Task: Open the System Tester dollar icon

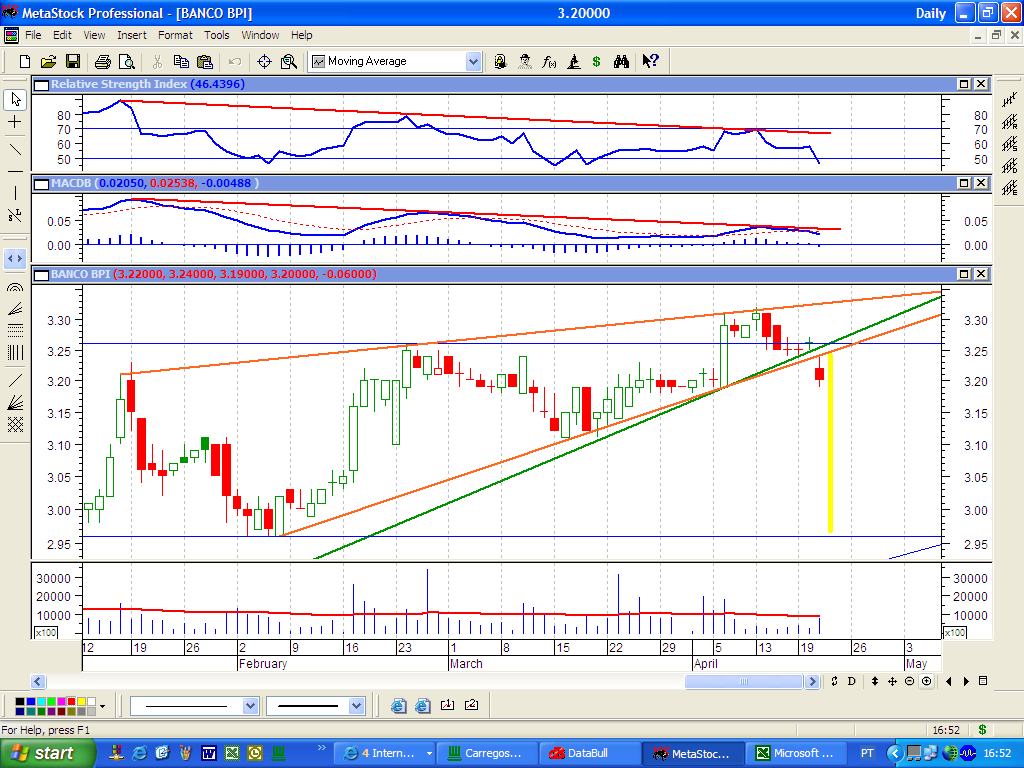Action: click(596, 61)
